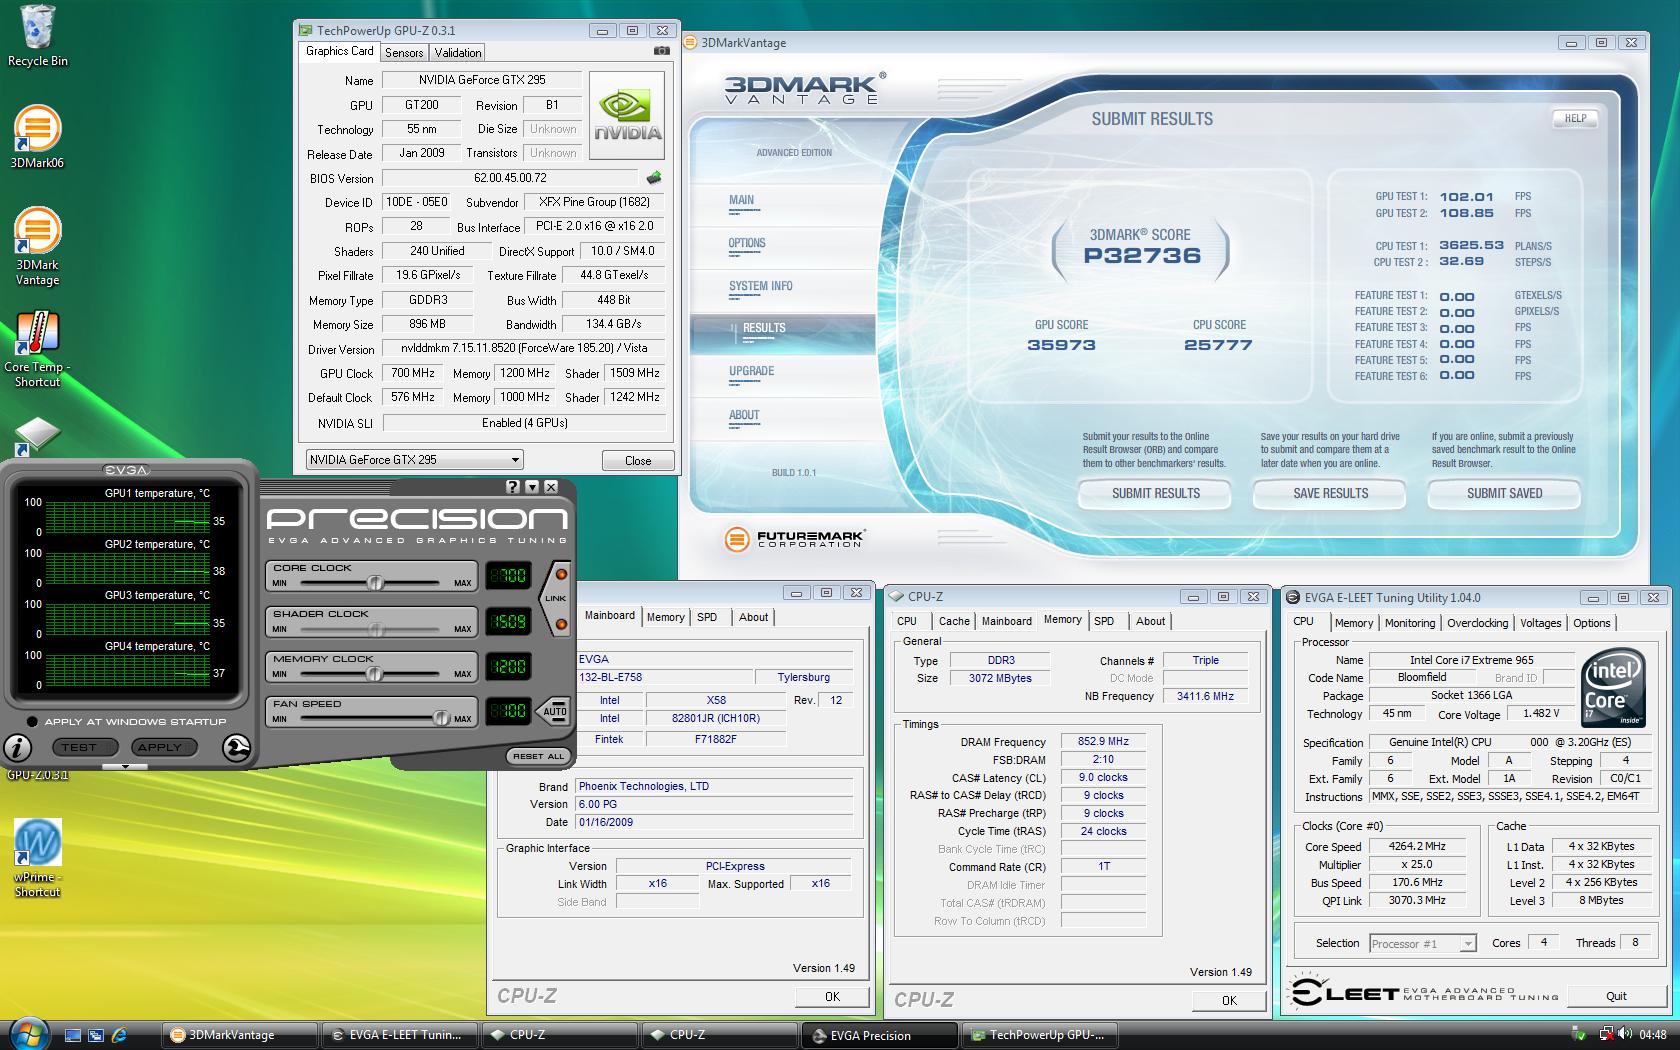
Task: Open the Options tab in E-LEET
Action: [1591, 623]
